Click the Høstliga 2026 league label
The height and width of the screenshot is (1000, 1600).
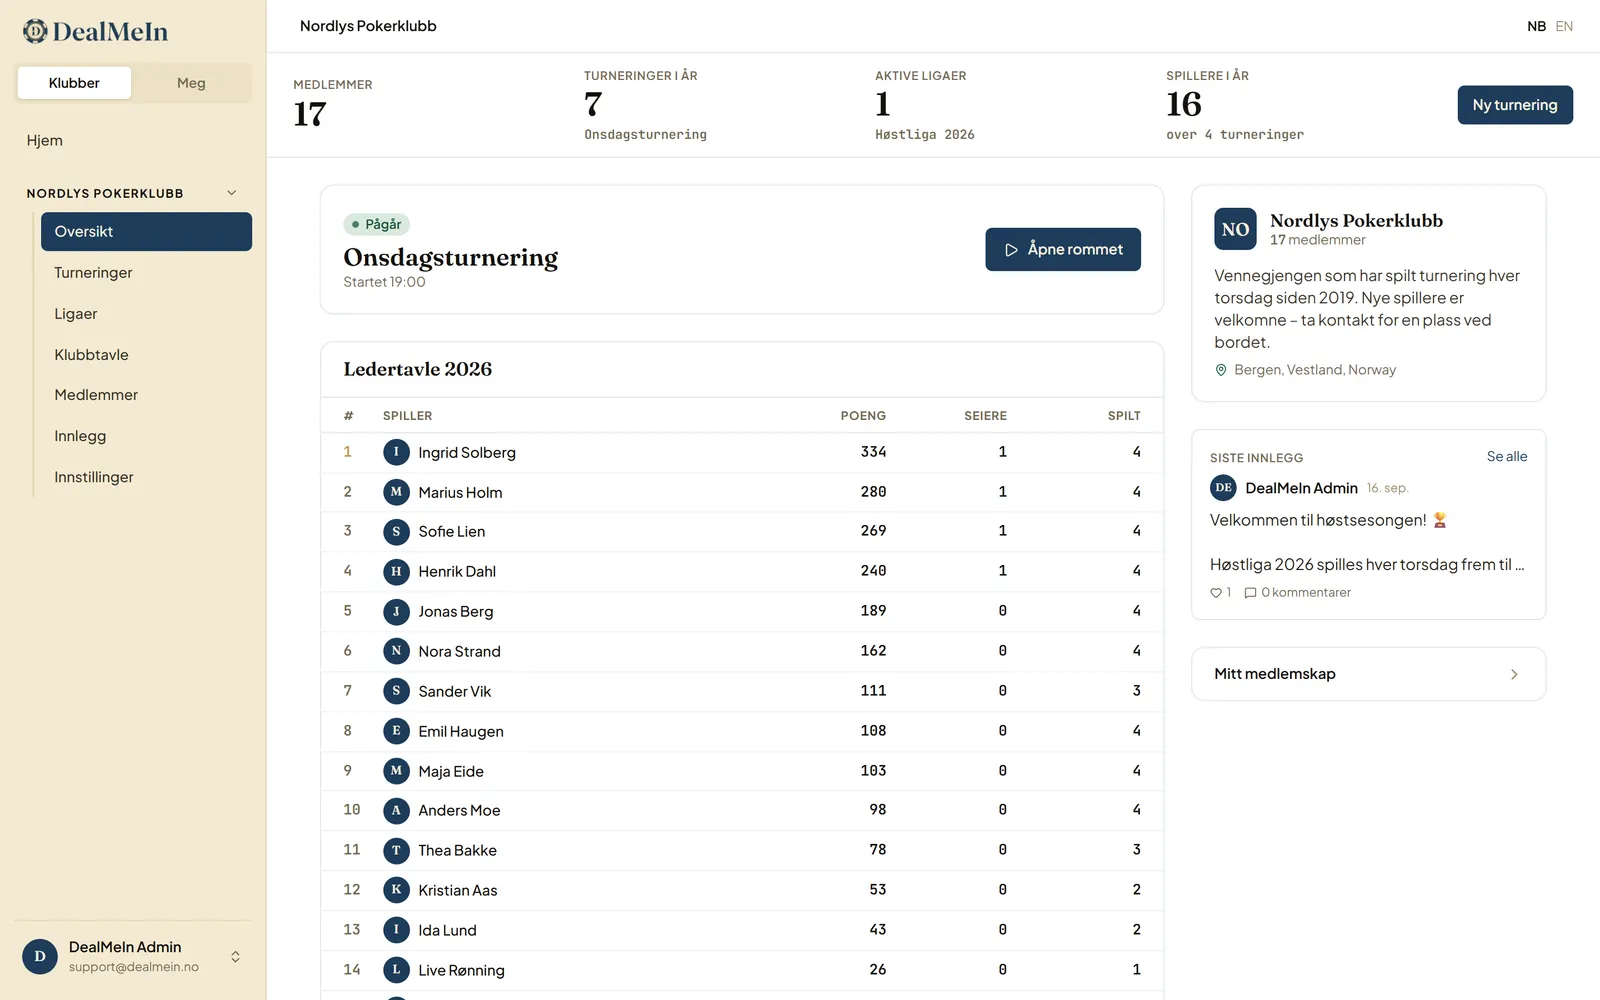925,135
